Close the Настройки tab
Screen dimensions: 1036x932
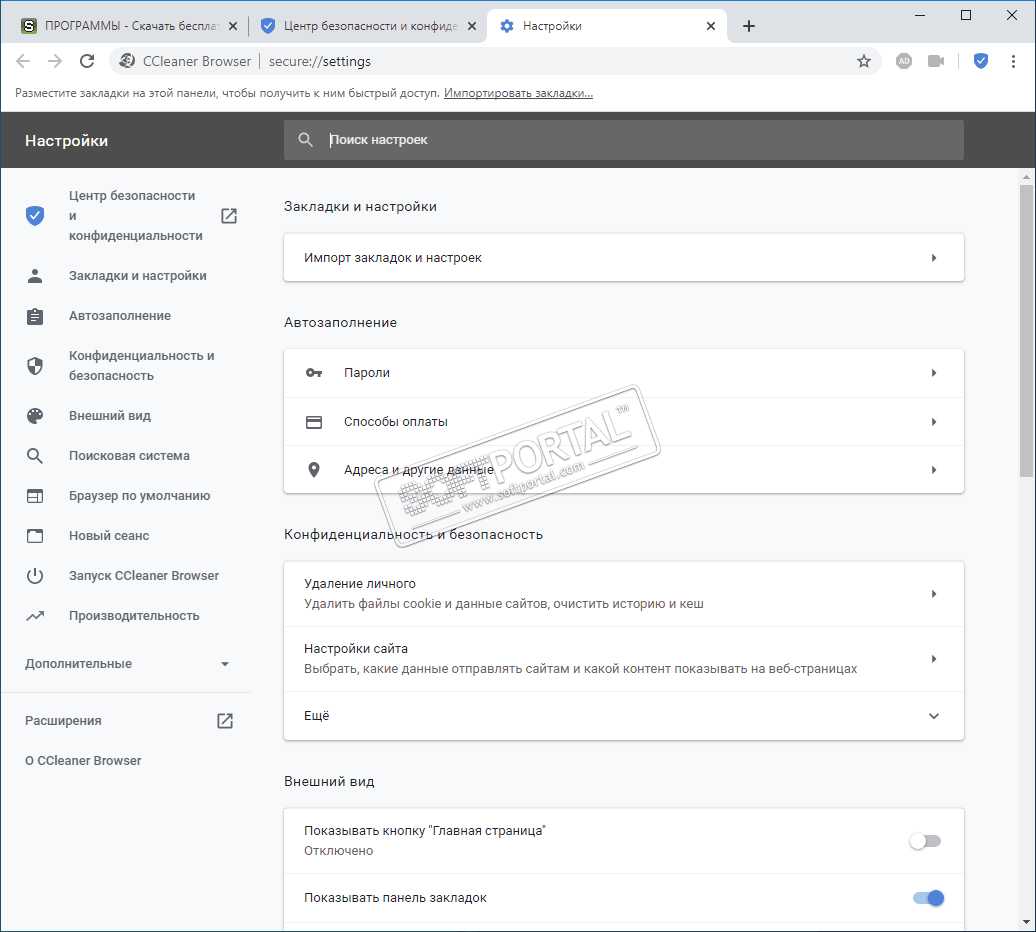[710, 26]
